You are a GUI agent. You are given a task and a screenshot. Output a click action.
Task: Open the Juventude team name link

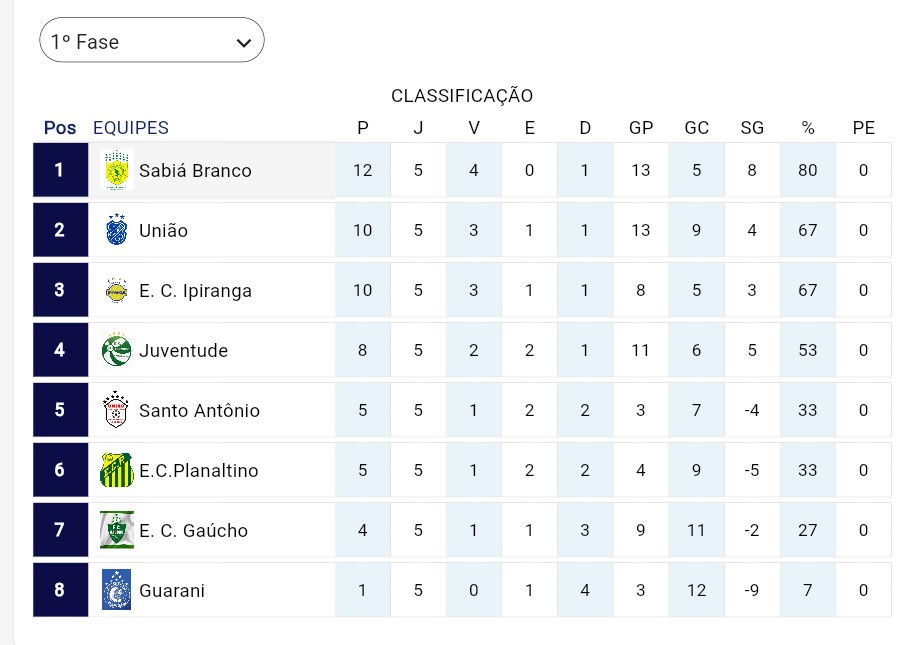pyautogui.click(x=183, y=350)
